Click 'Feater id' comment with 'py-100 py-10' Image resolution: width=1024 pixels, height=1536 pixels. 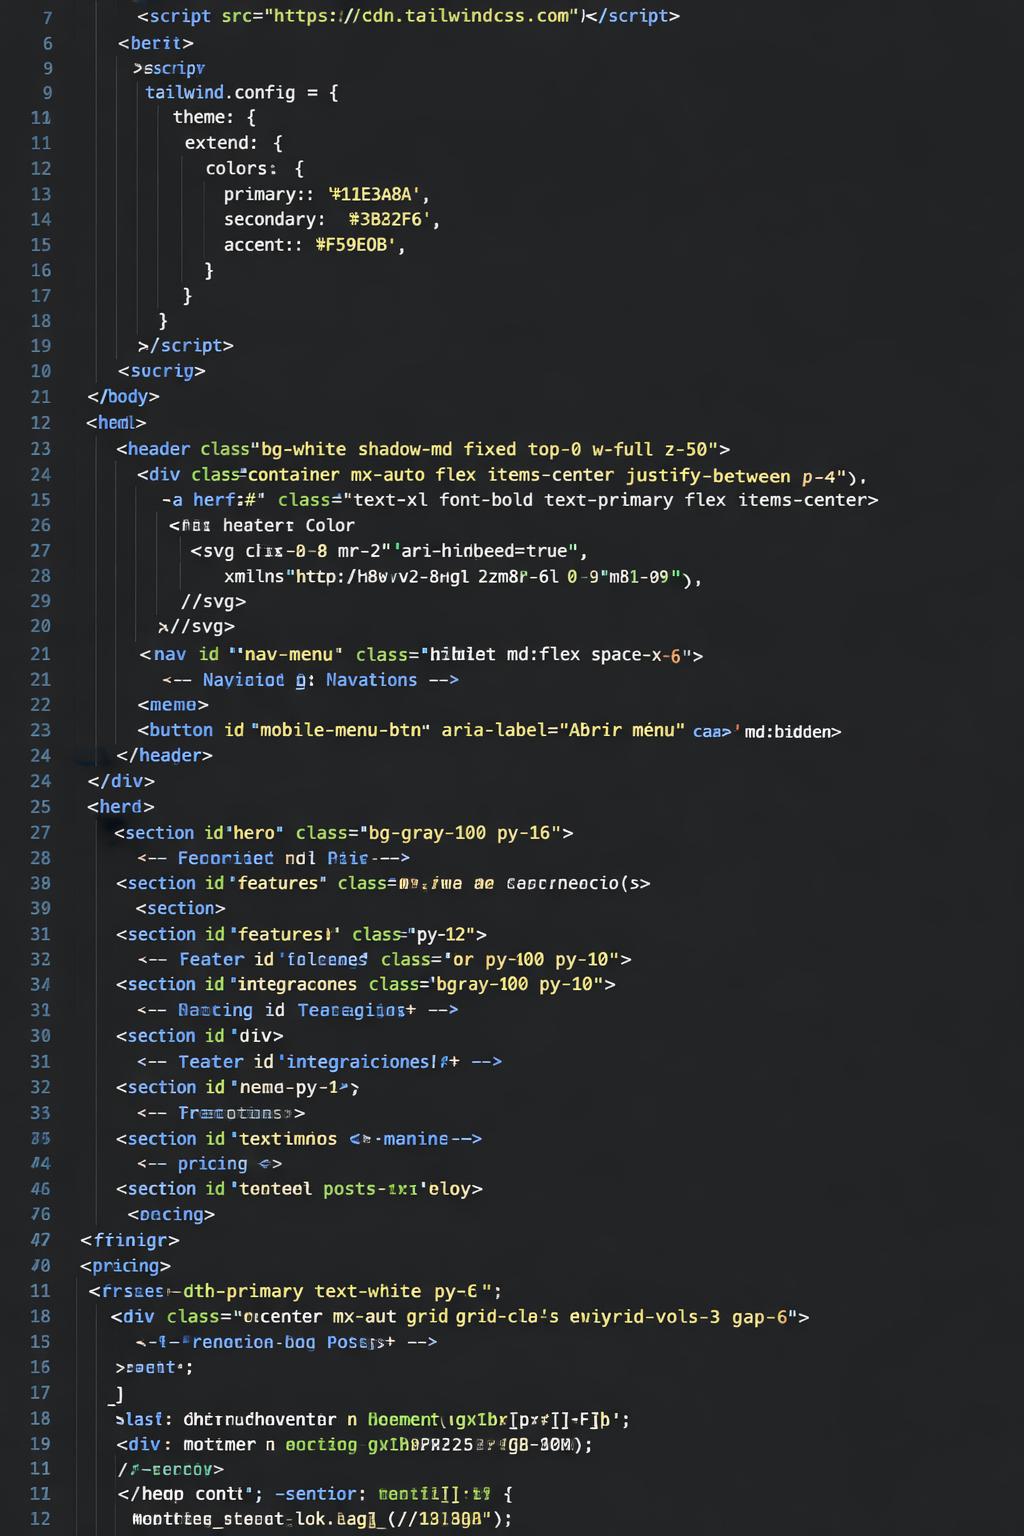click(384, 960)
